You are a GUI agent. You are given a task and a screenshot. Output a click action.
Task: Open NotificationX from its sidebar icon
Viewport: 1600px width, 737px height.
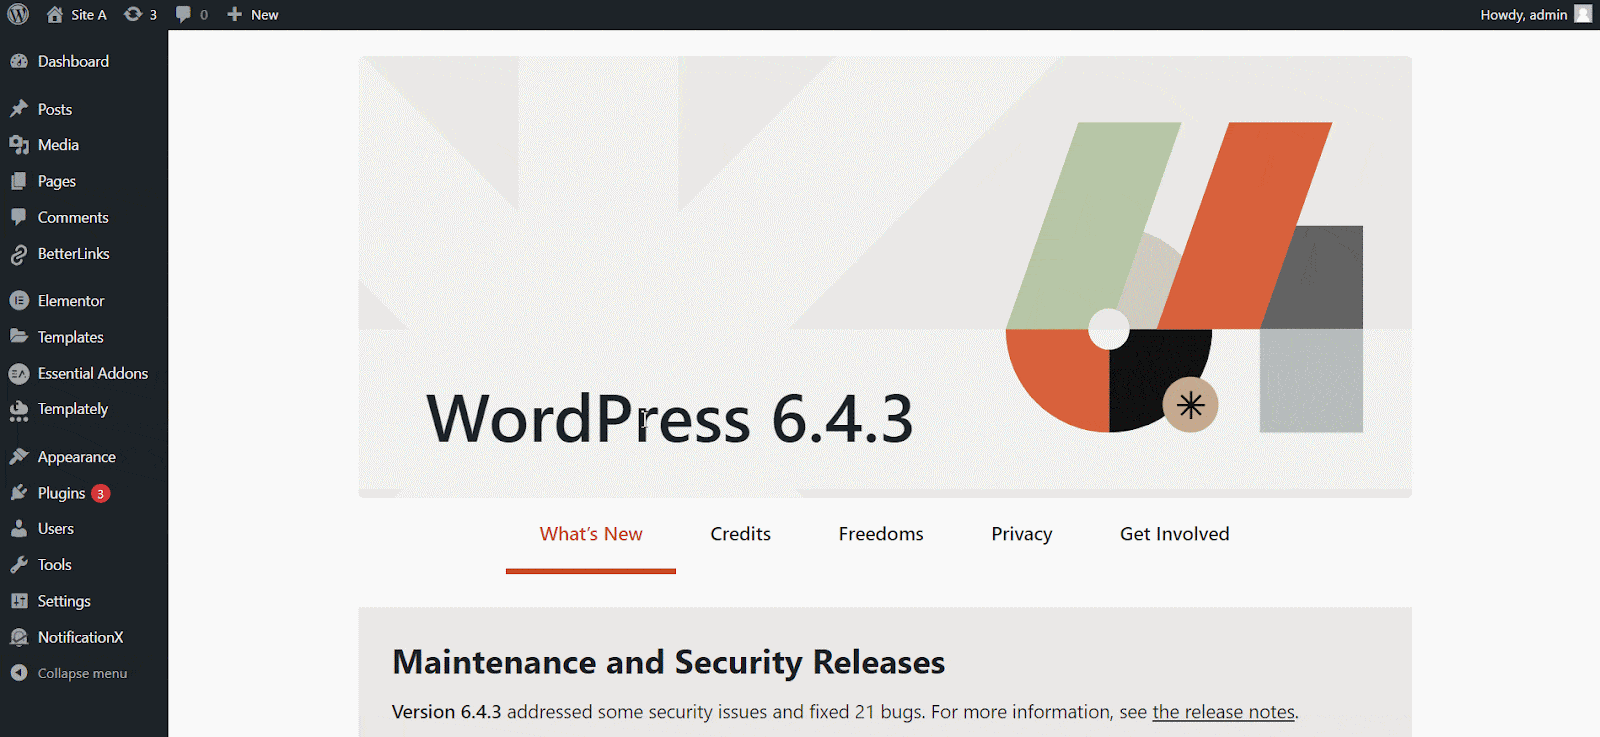point(19,638)
